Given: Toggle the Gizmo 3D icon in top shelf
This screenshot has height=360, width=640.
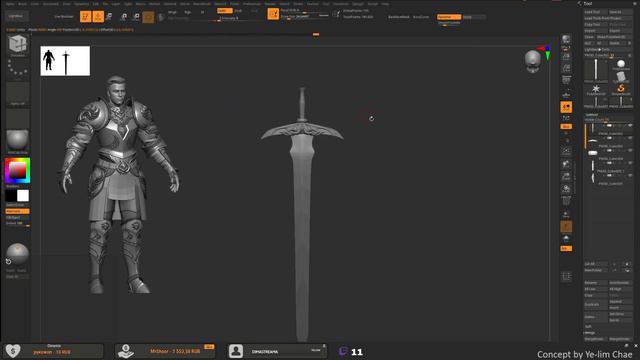Looking at the screenshot, I should [148, 17].
